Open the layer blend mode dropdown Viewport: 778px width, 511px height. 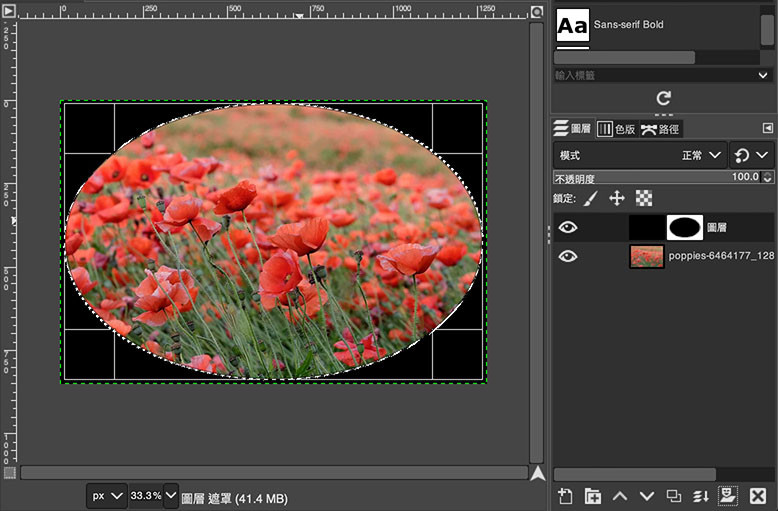coord(640,156)
